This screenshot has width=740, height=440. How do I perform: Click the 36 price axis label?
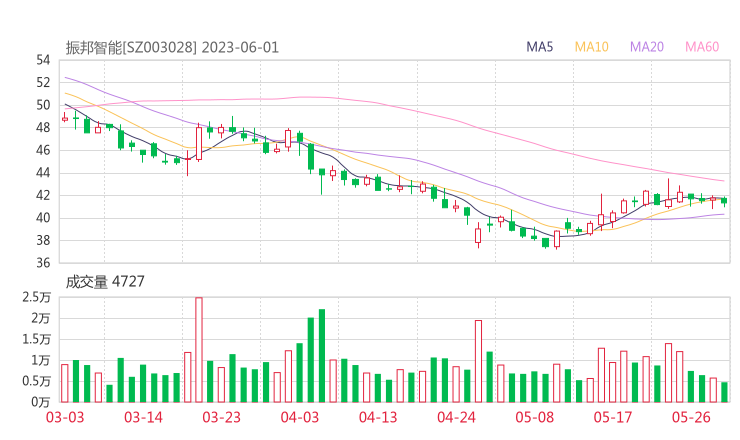43,262
